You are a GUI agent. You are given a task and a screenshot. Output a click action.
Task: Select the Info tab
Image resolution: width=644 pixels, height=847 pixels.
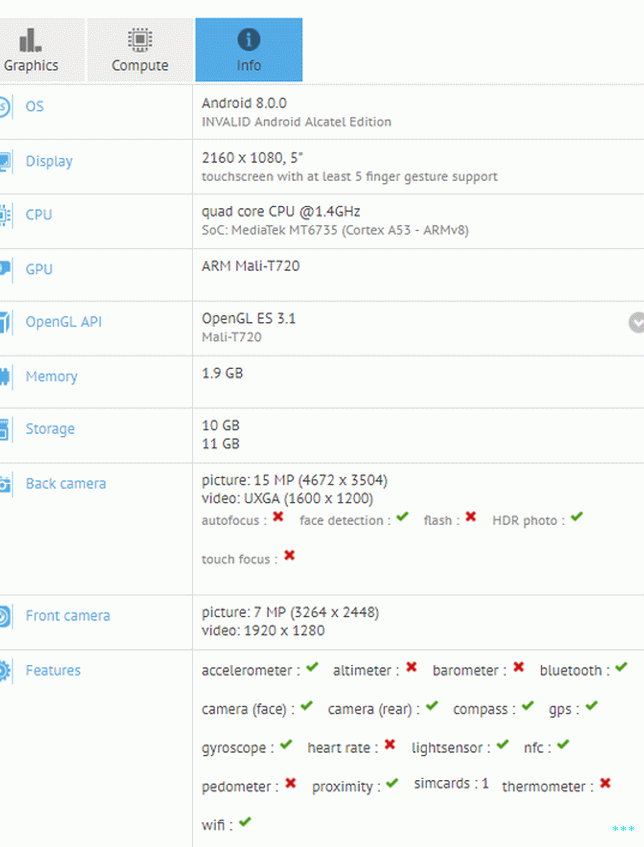[x=249, y=50]
